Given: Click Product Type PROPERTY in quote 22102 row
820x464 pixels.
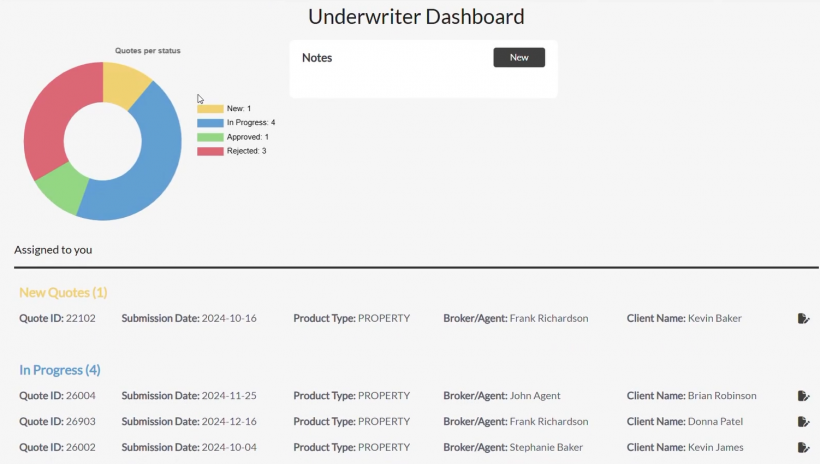Looking at the screenshot, I should click(x=351, y=318).
